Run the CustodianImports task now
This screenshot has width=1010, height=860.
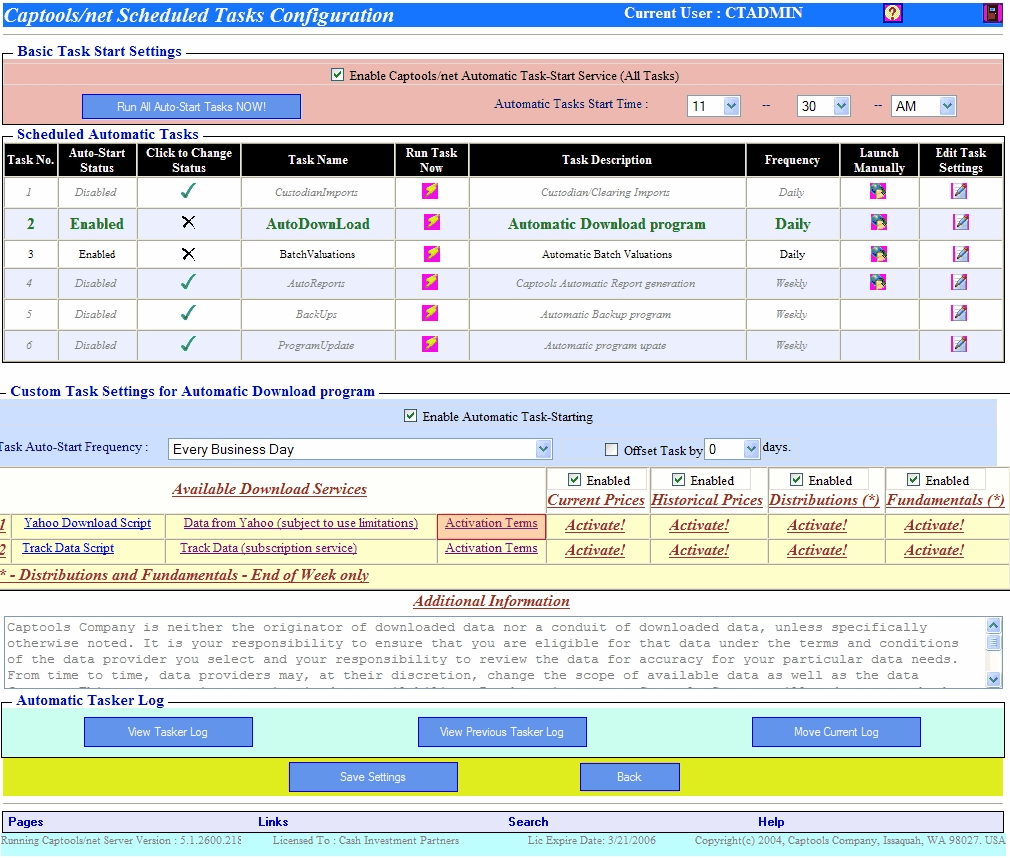[431, 191]
